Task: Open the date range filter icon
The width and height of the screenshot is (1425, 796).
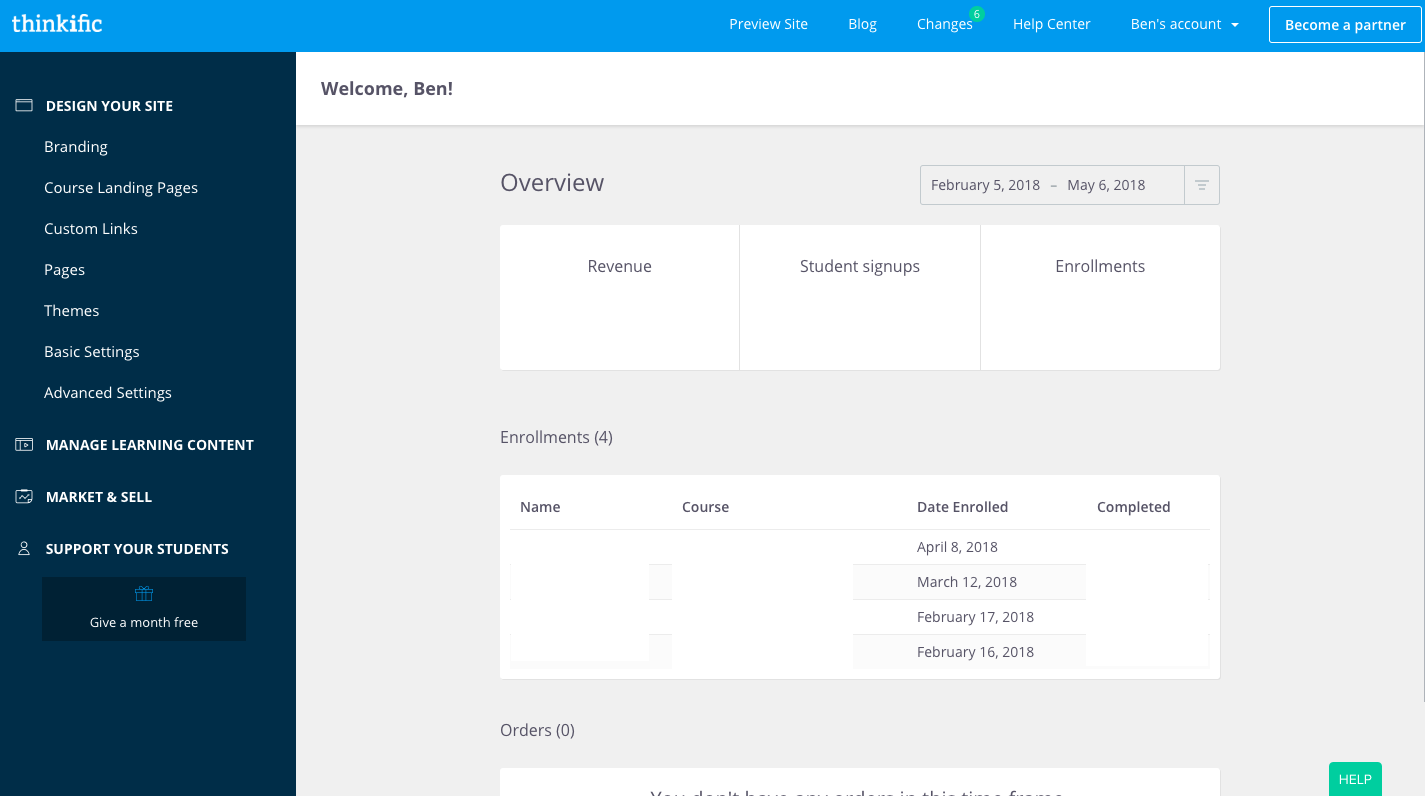Action: (x=1202, y=185)
